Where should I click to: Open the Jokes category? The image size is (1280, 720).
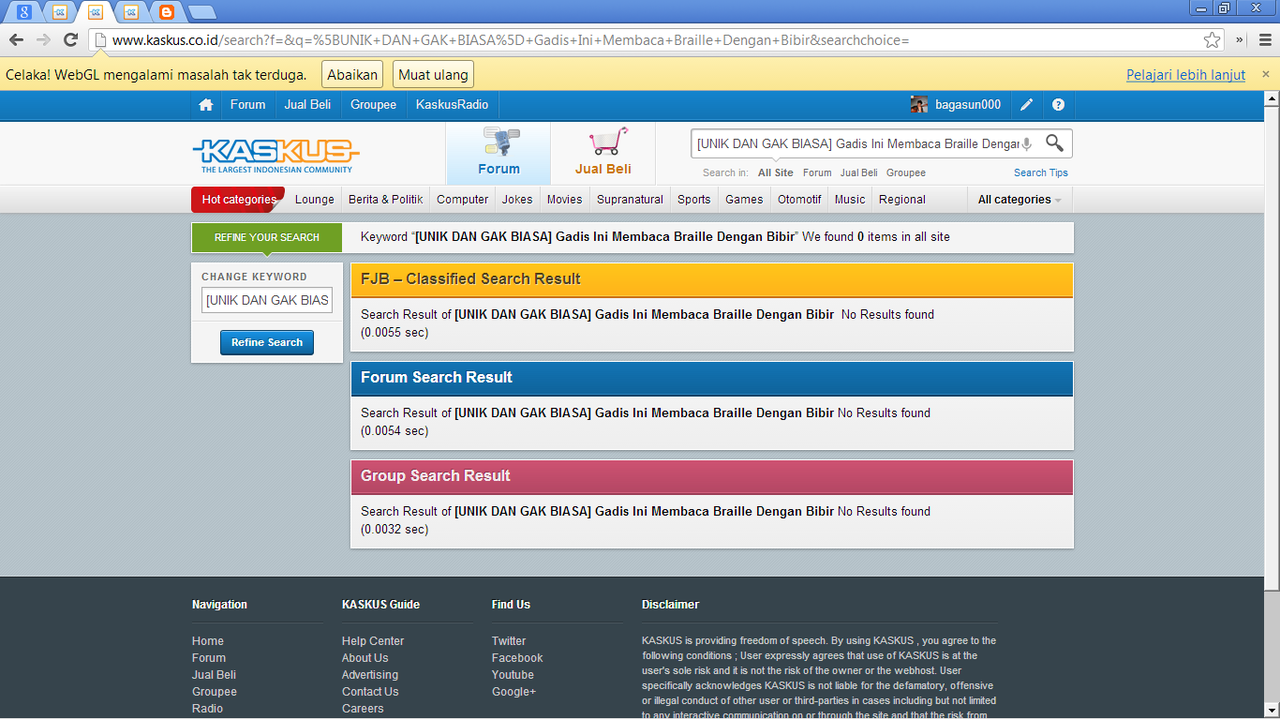(x=517, y=199)
